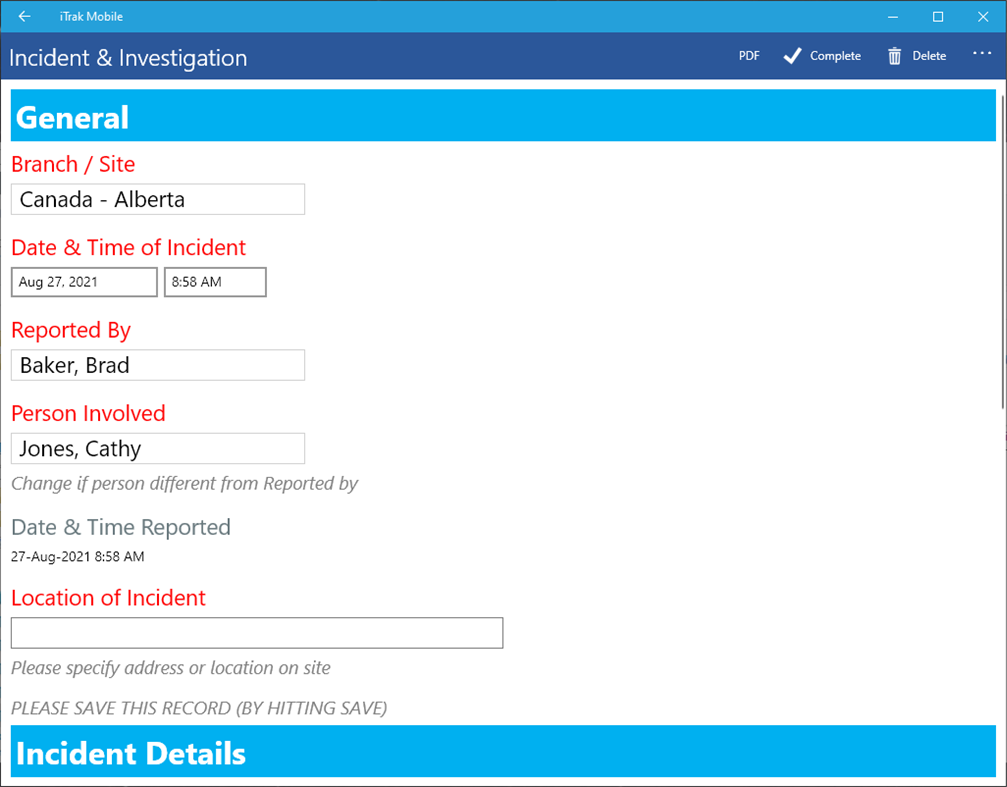Open the ellipsis overflow menu
Screen dimensions: 1007x787
coord(981,55)
